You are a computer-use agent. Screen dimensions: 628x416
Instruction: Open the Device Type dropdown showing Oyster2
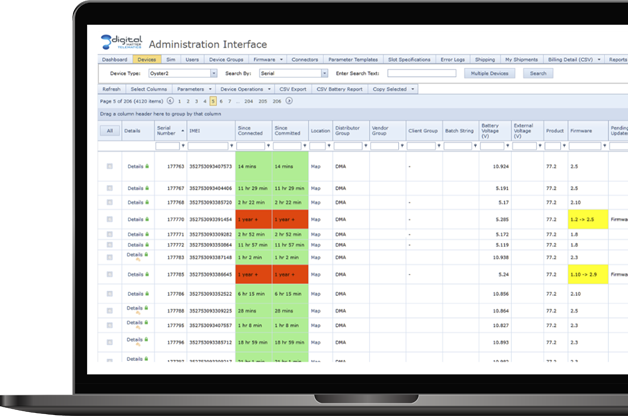coord(214,73)
